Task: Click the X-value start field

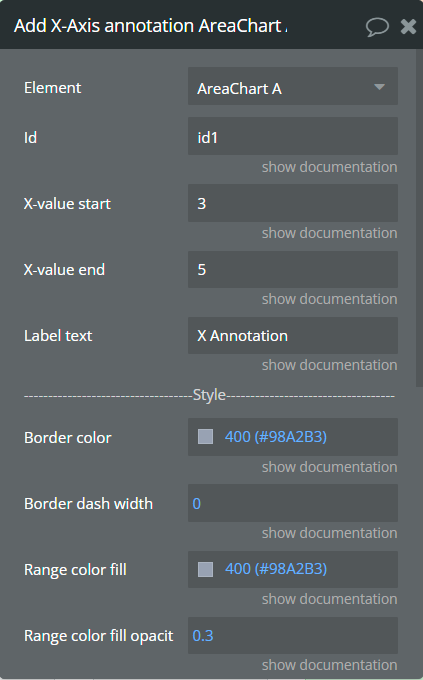Action: (292, 203)
